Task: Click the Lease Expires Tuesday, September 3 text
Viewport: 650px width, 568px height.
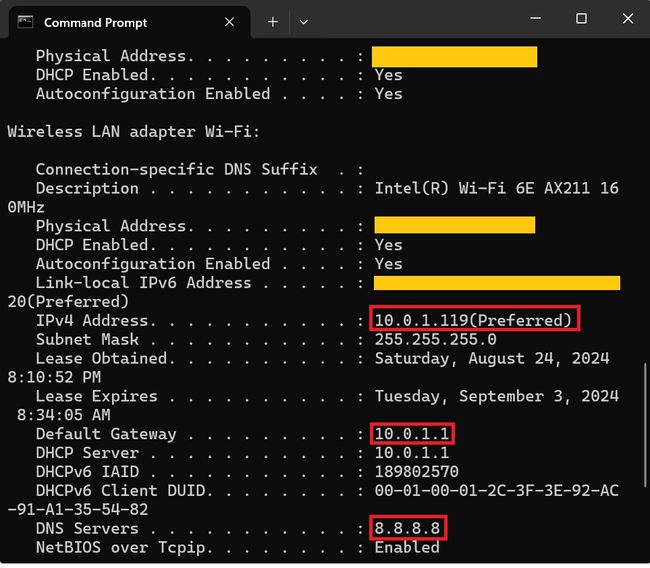Action: click(496, 396)
